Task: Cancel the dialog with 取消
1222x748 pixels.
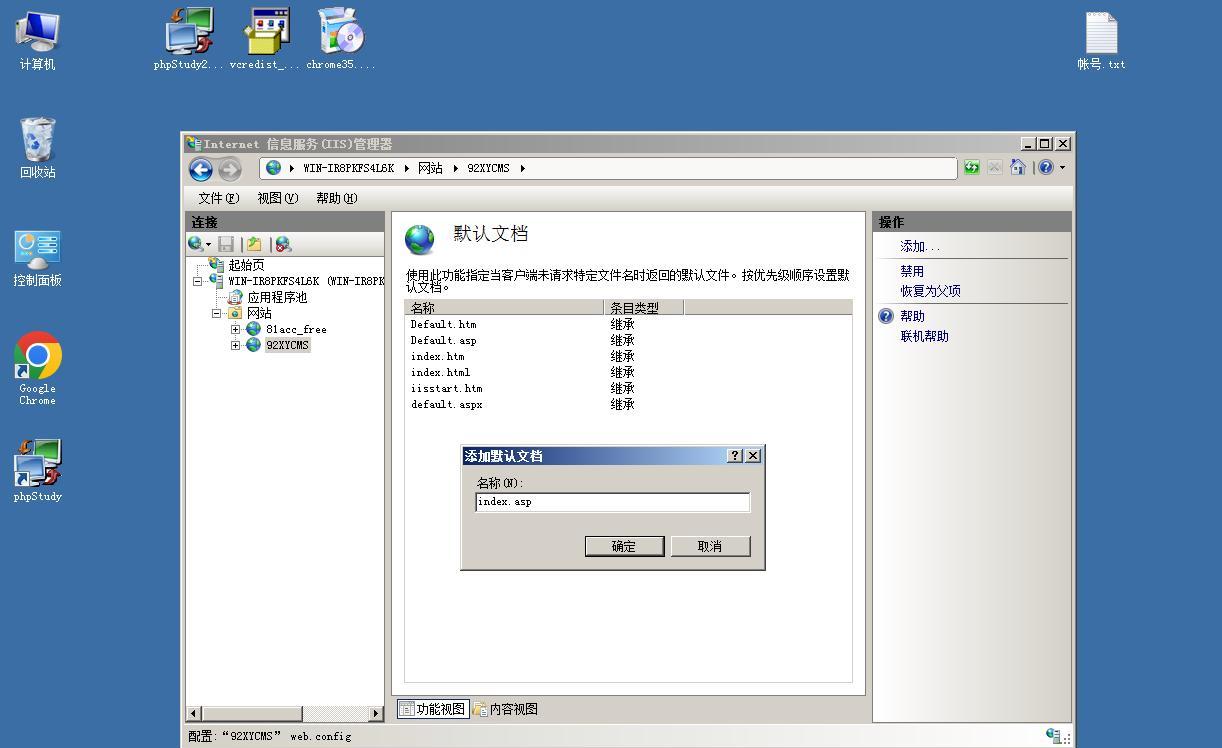Action: click(710, 546)
